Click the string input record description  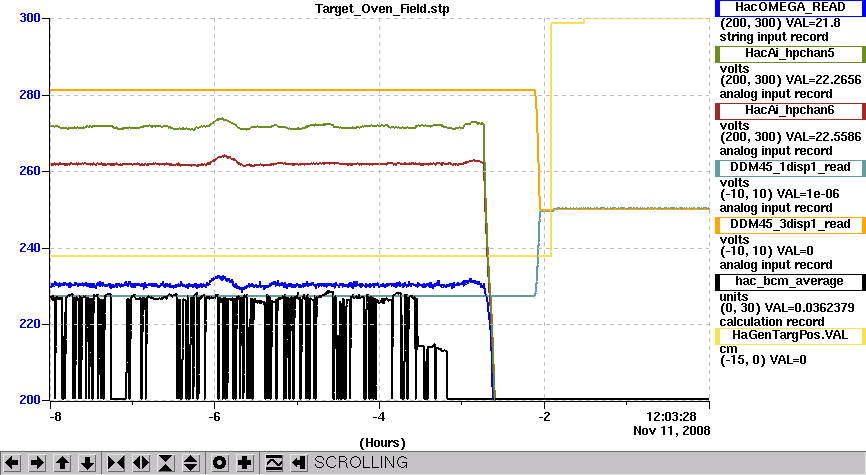point(773,37)
